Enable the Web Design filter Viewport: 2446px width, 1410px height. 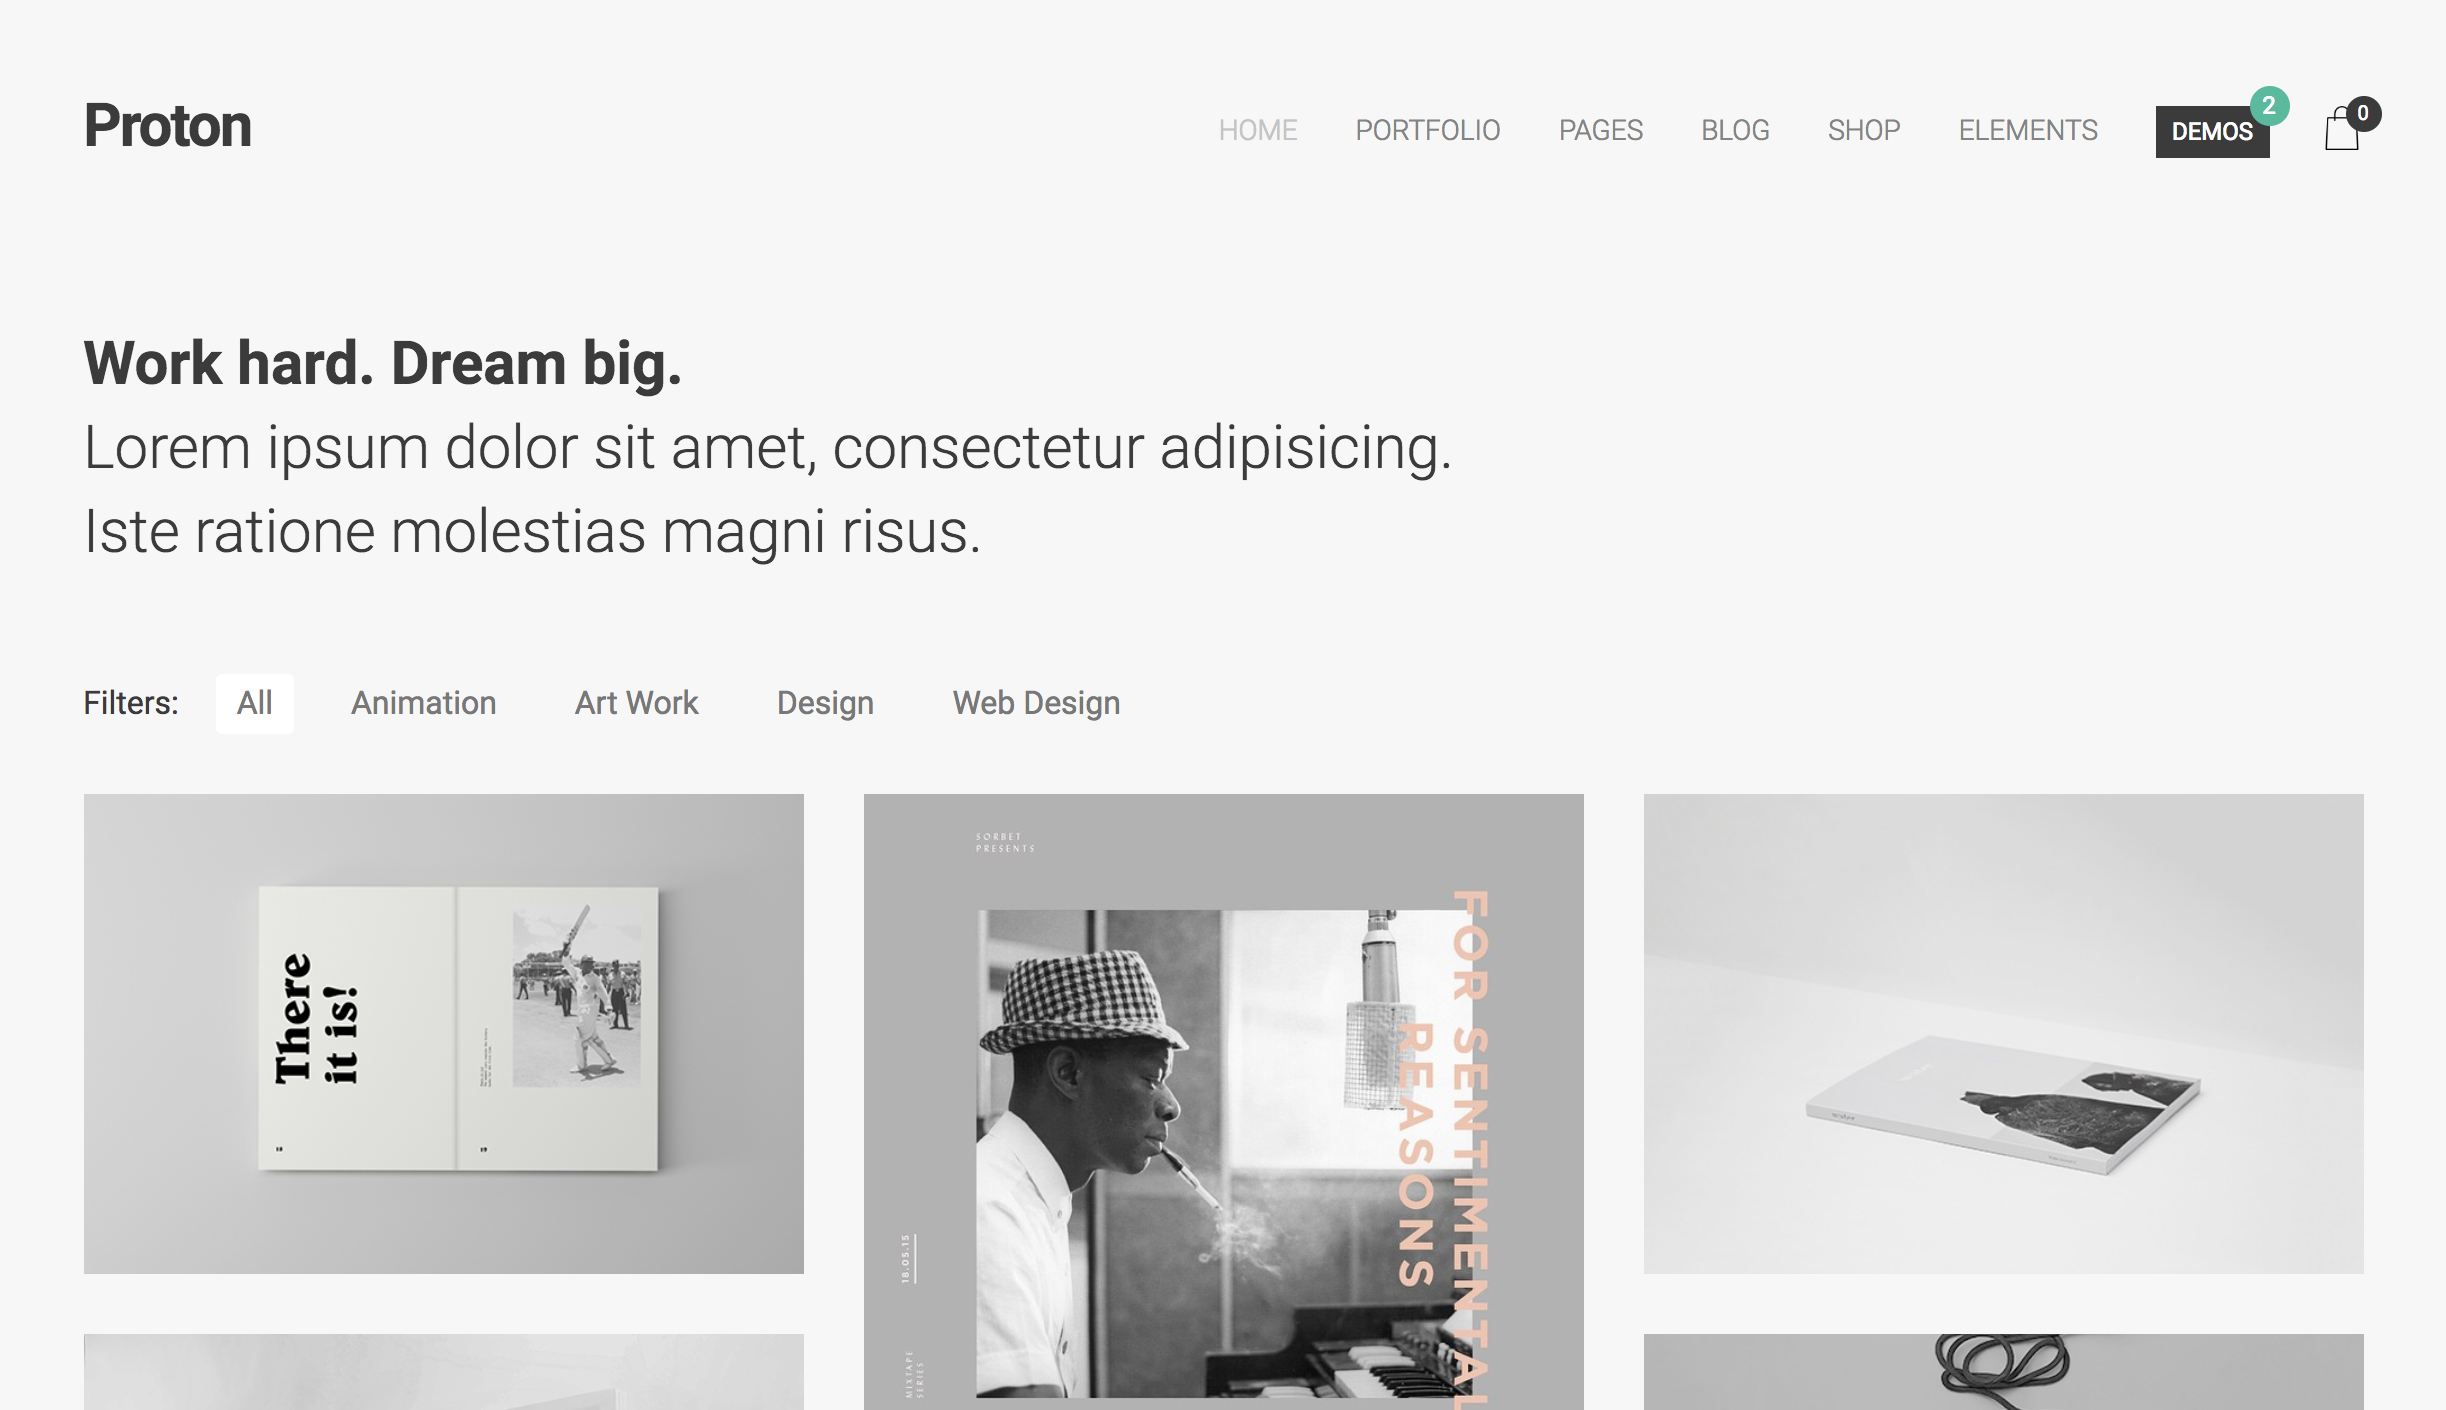coord(1037,702)
